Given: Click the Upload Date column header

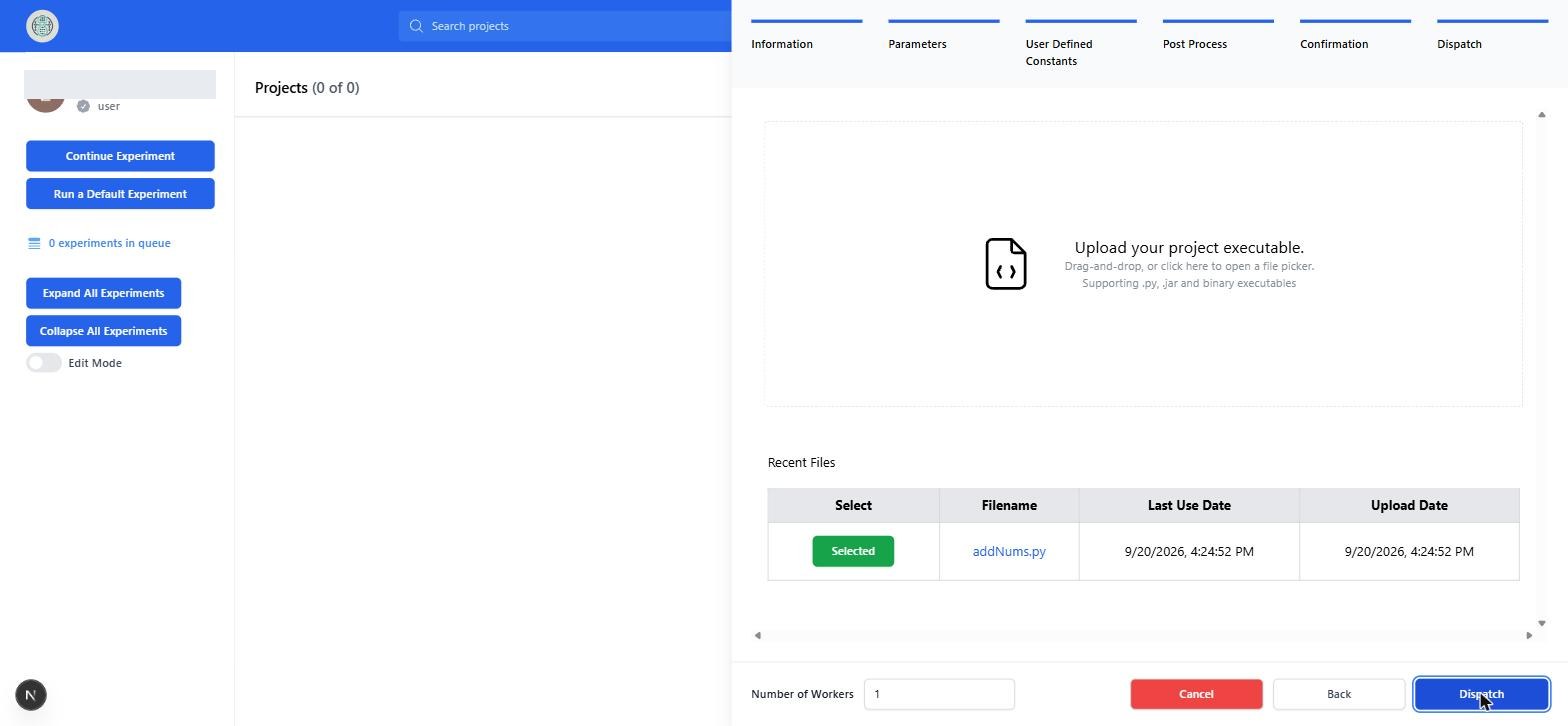Looking at the screenshot, I should (1409, 505).
